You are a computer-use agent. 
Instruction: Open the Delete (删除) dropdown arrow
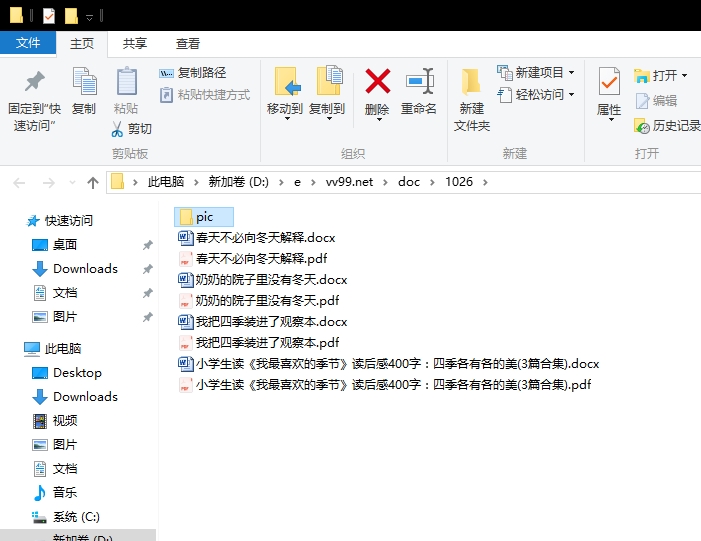pyautogui.click(x=379, y=119)
